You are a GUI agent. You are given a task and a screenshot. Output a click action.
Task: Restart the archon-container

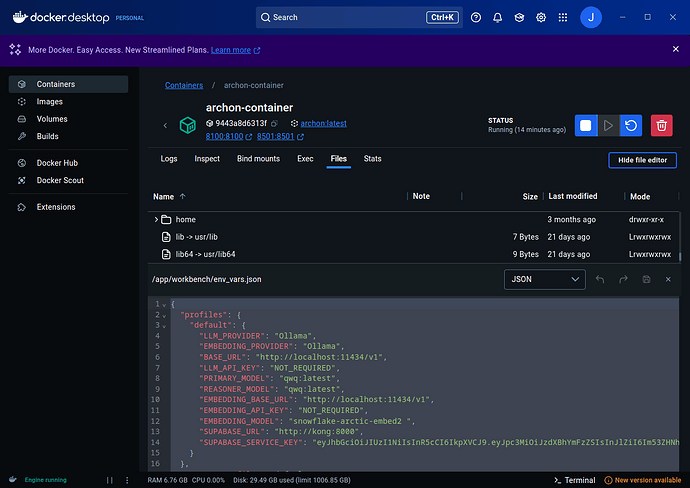coord(631,125)
